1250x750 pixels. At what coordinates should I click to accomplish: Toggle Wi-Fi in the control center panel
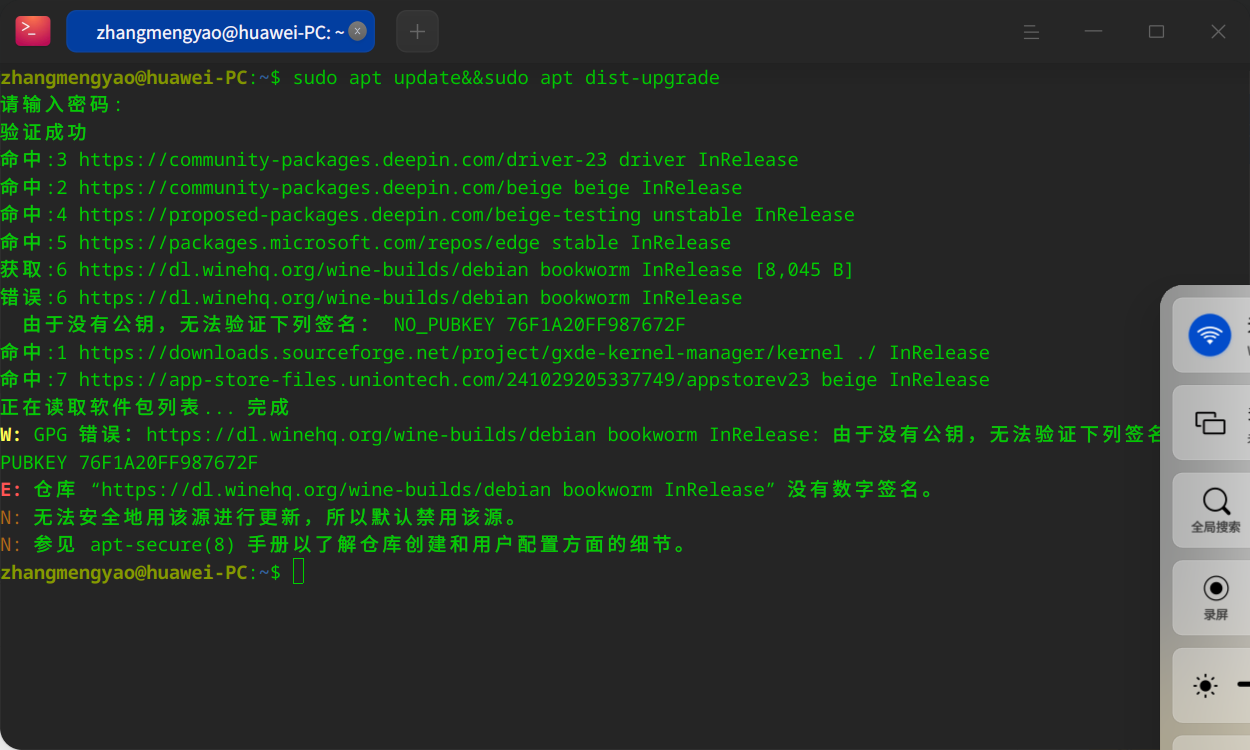tap(1209, 334)
